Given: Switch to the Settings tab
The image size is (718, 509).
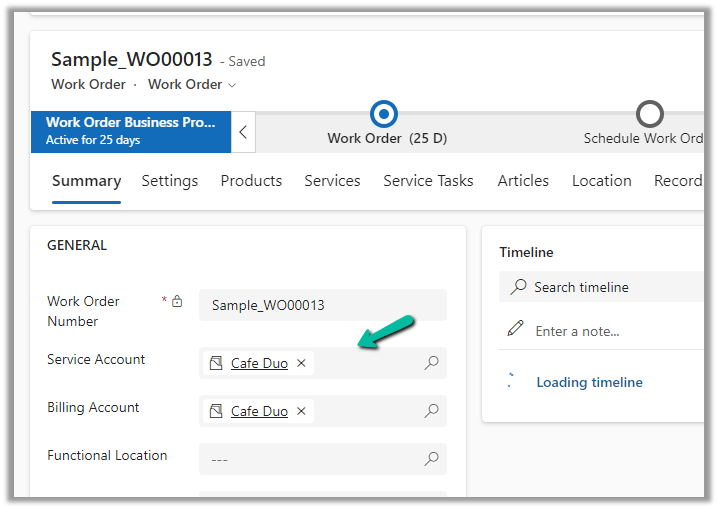Looking at the screenshot, I should (x=169, y=181).
